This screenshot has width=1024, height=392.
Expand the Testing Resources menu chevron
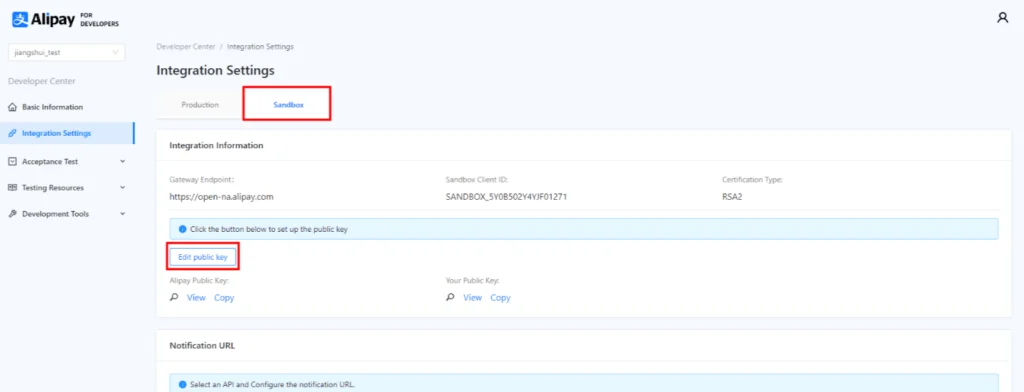point(123,188)
